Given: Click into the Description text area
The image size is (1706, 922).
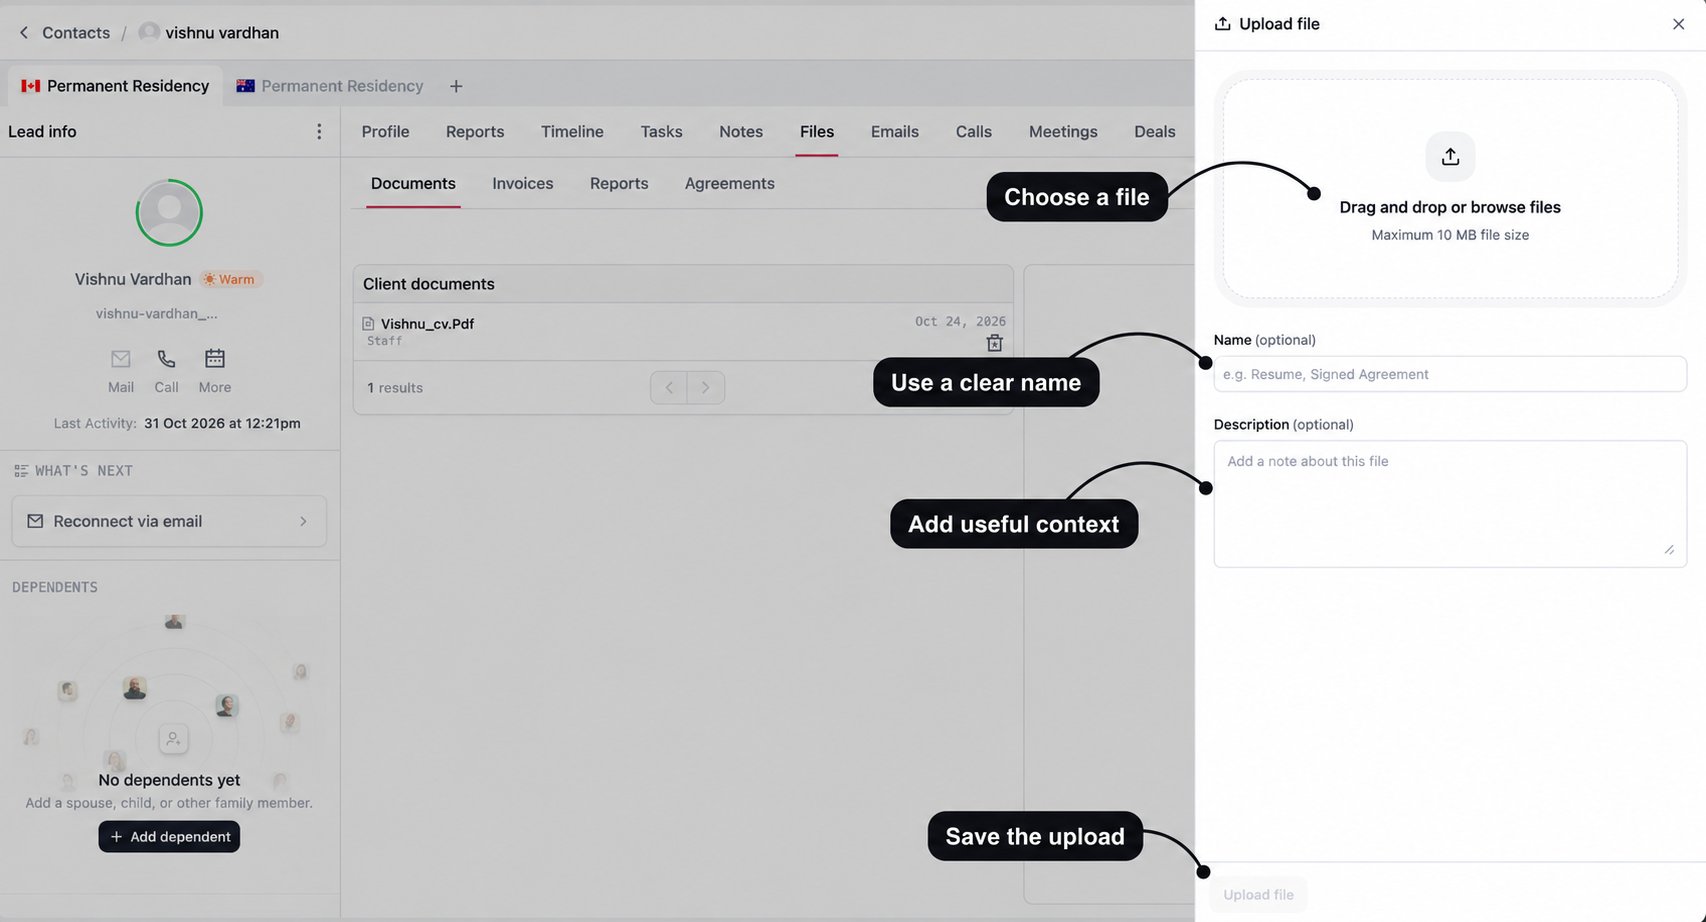Looking at the screenshot, I should point(1450,504).
